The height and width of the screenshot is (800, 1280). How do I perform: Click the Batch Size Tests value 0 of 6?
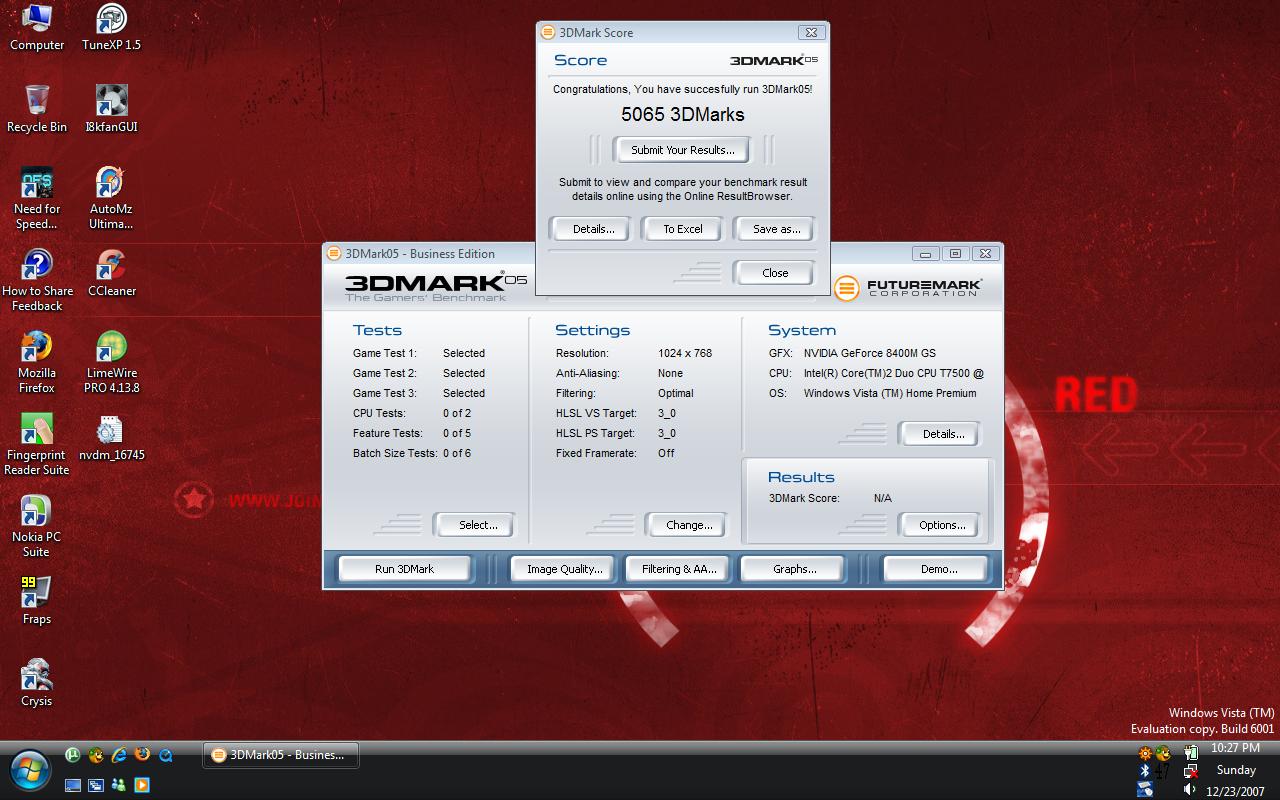[457, 453]
